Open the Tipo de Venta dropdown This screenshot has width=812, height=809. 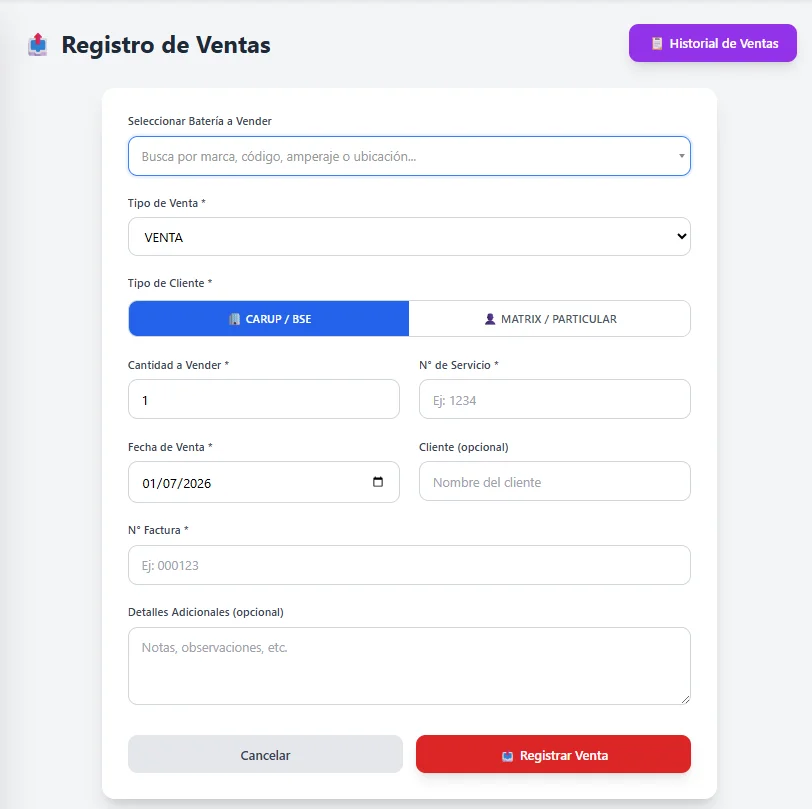(x=409, y=237)
